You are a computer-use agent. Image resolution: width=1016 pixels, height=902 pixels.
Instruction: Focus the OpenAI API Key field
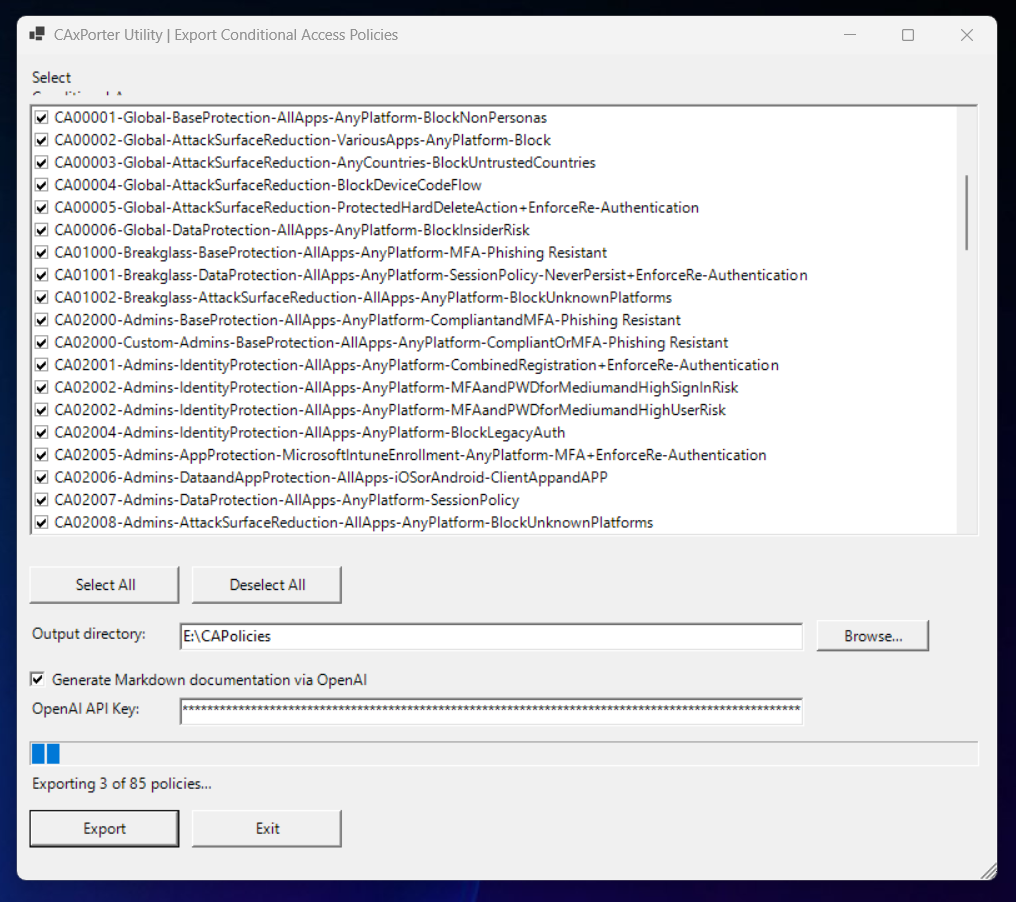coord(490,710)
